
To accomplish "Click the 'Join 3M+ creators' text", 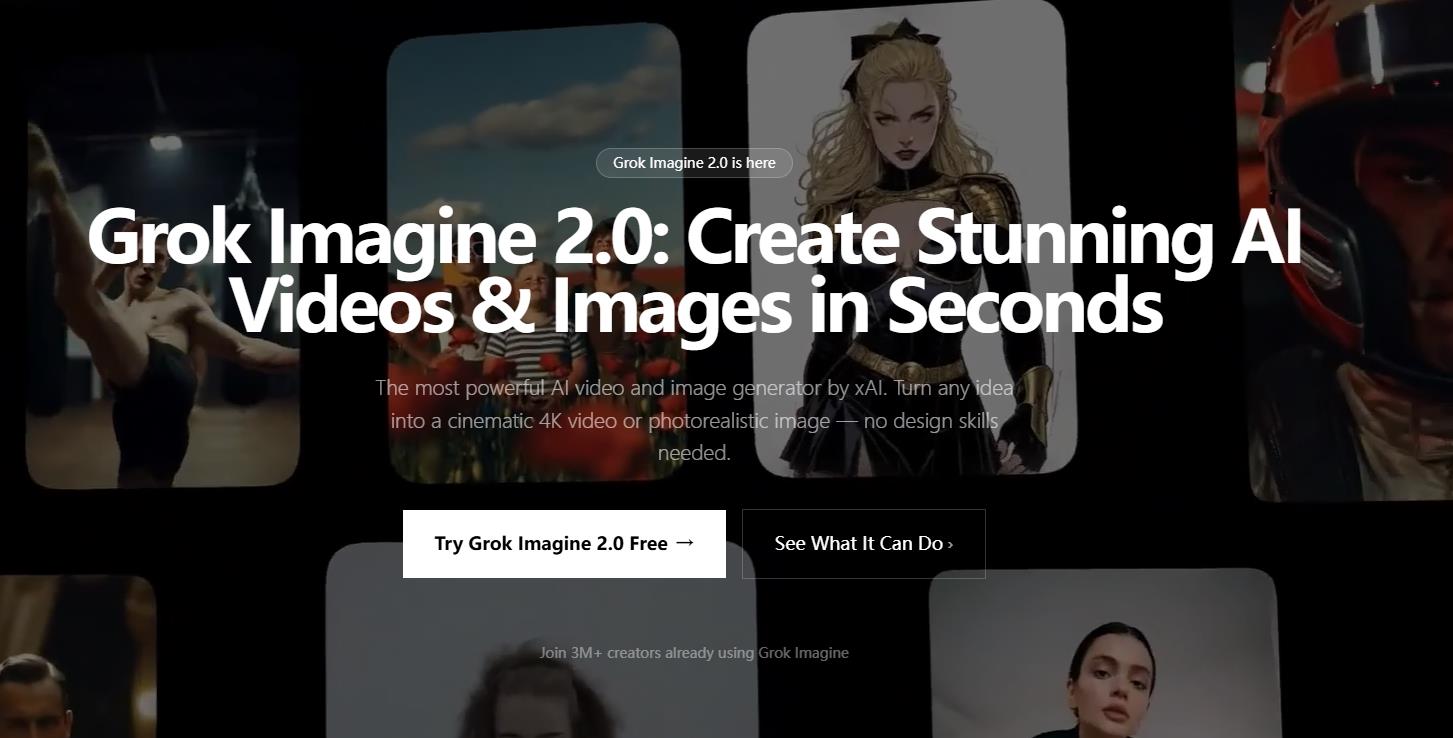I will [x=694, y=653].
